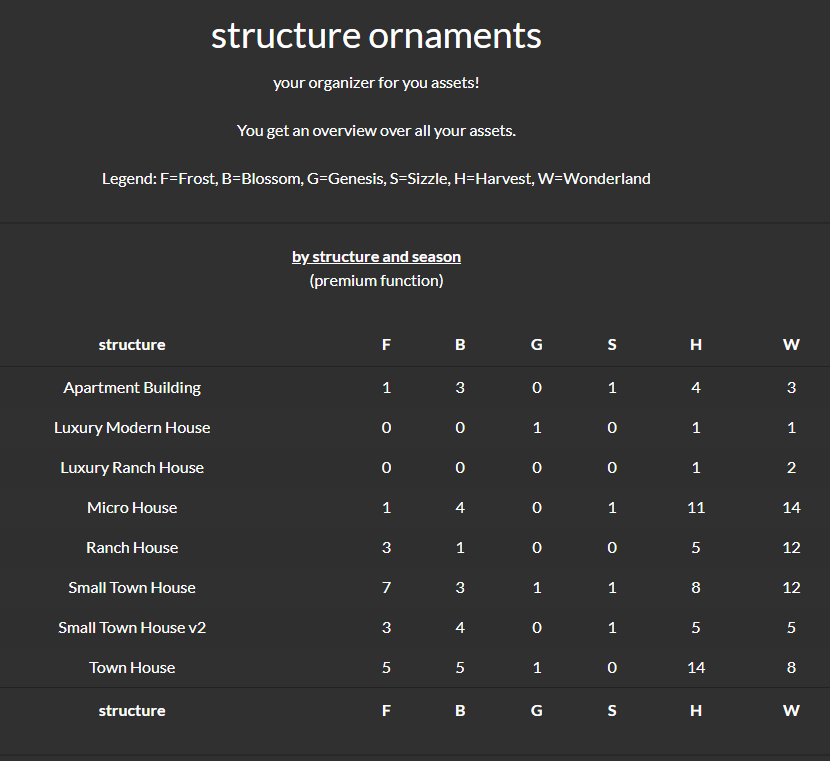
Task: Click the Ranch House row label
Action: pos(132,548)
